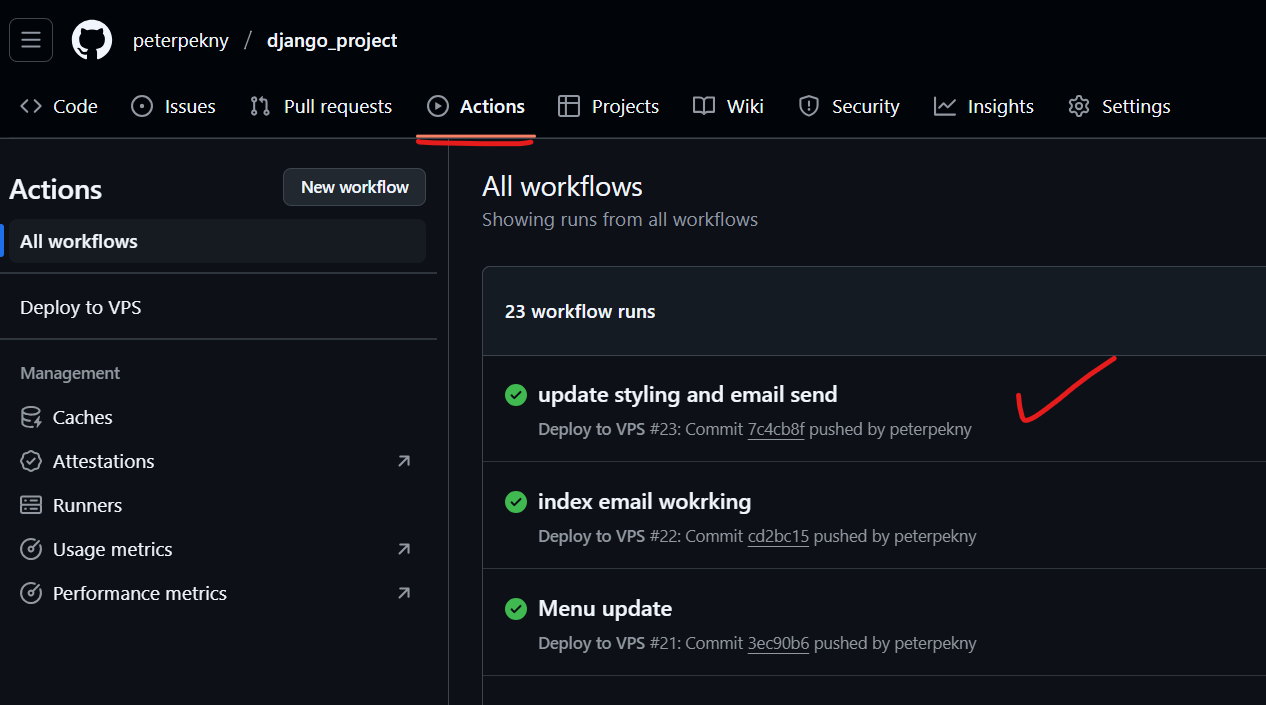Open the 'index email wokrking' workflow run
The width and height of the screenshot is (1266, 705).
644,502
